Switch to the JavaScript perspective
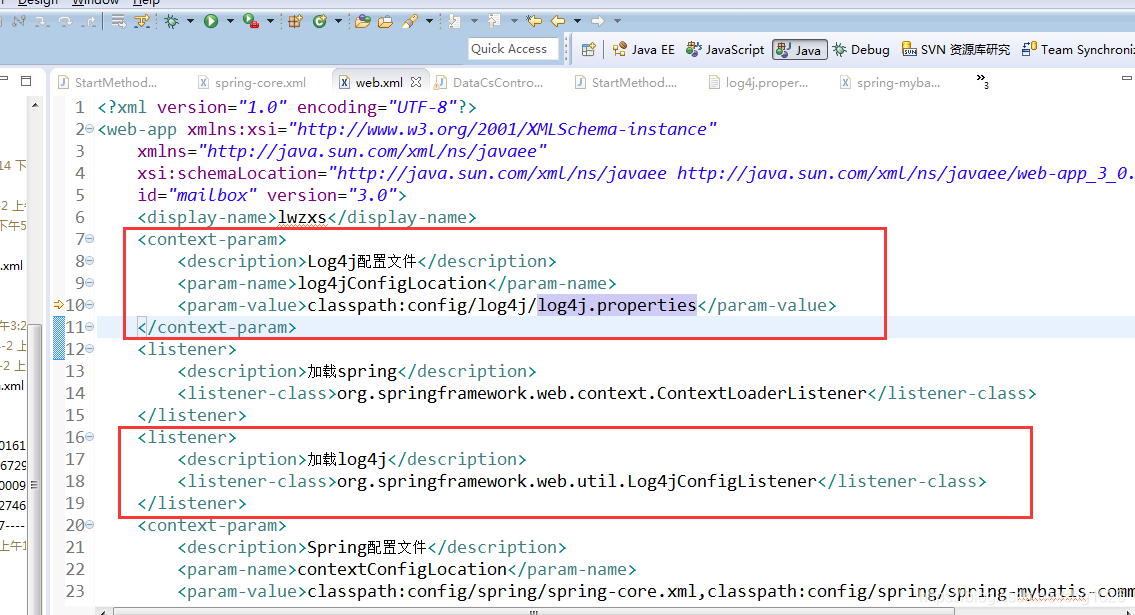 725,49
